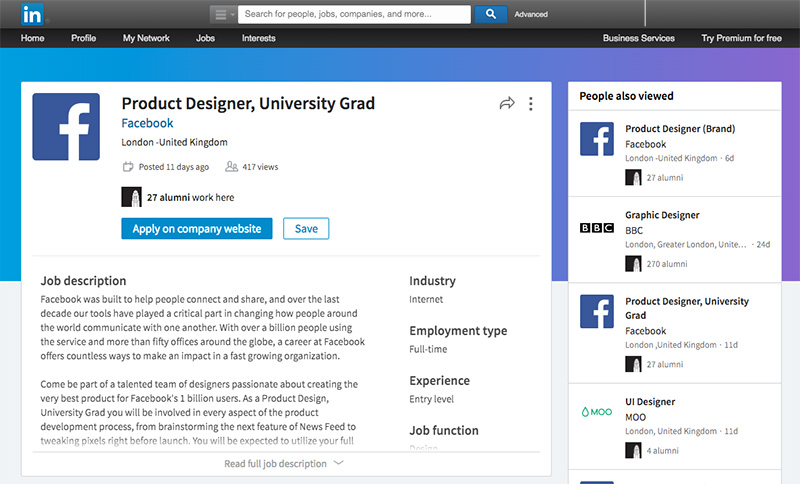The width and height of the screenshot is (800, 484).
Task: Click '270 alumni' text
Action: pyautogui.click(x=667, y=264)
